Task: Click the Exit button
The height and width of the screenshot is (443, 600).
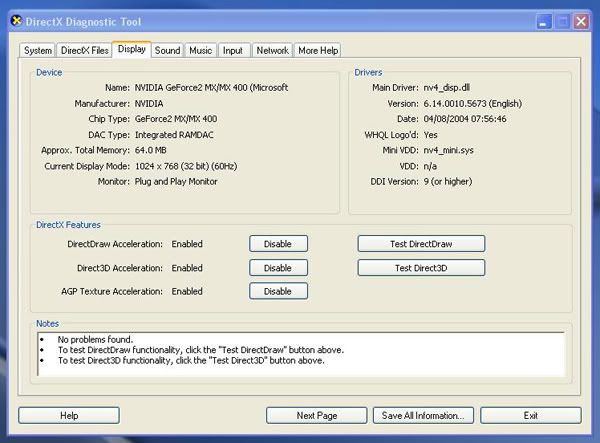Action: point(531,415)
